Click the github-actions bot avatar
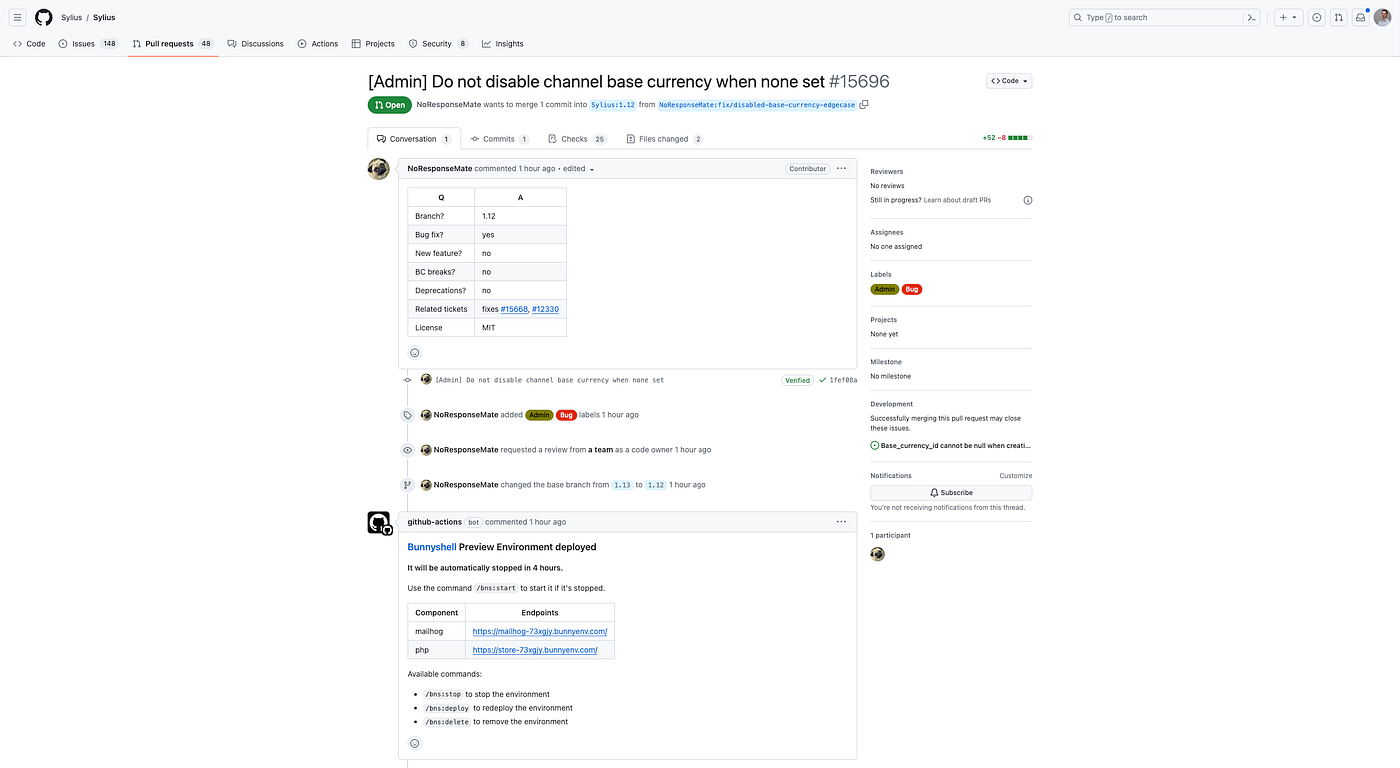This screenshot has height=768, width=1400. [x=379, y=523]
